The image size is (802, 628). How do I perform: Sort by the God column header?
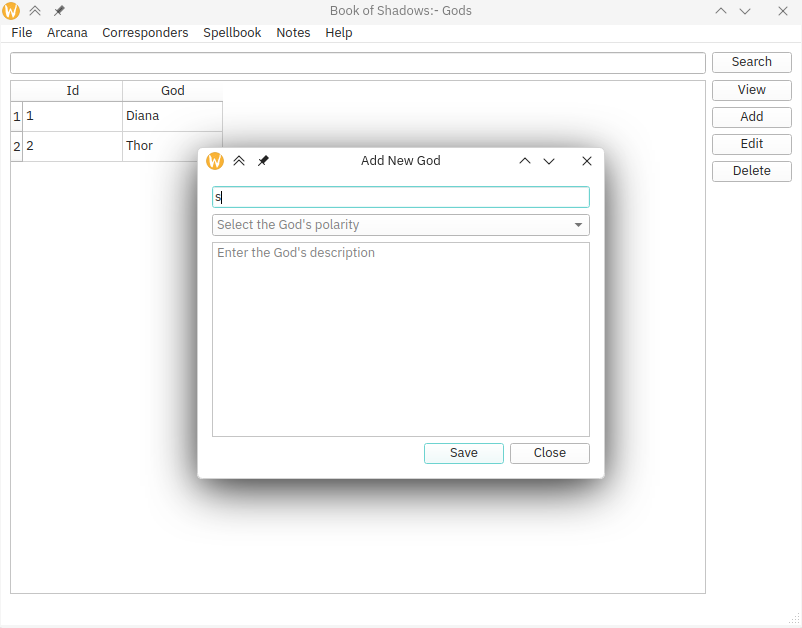172,91
